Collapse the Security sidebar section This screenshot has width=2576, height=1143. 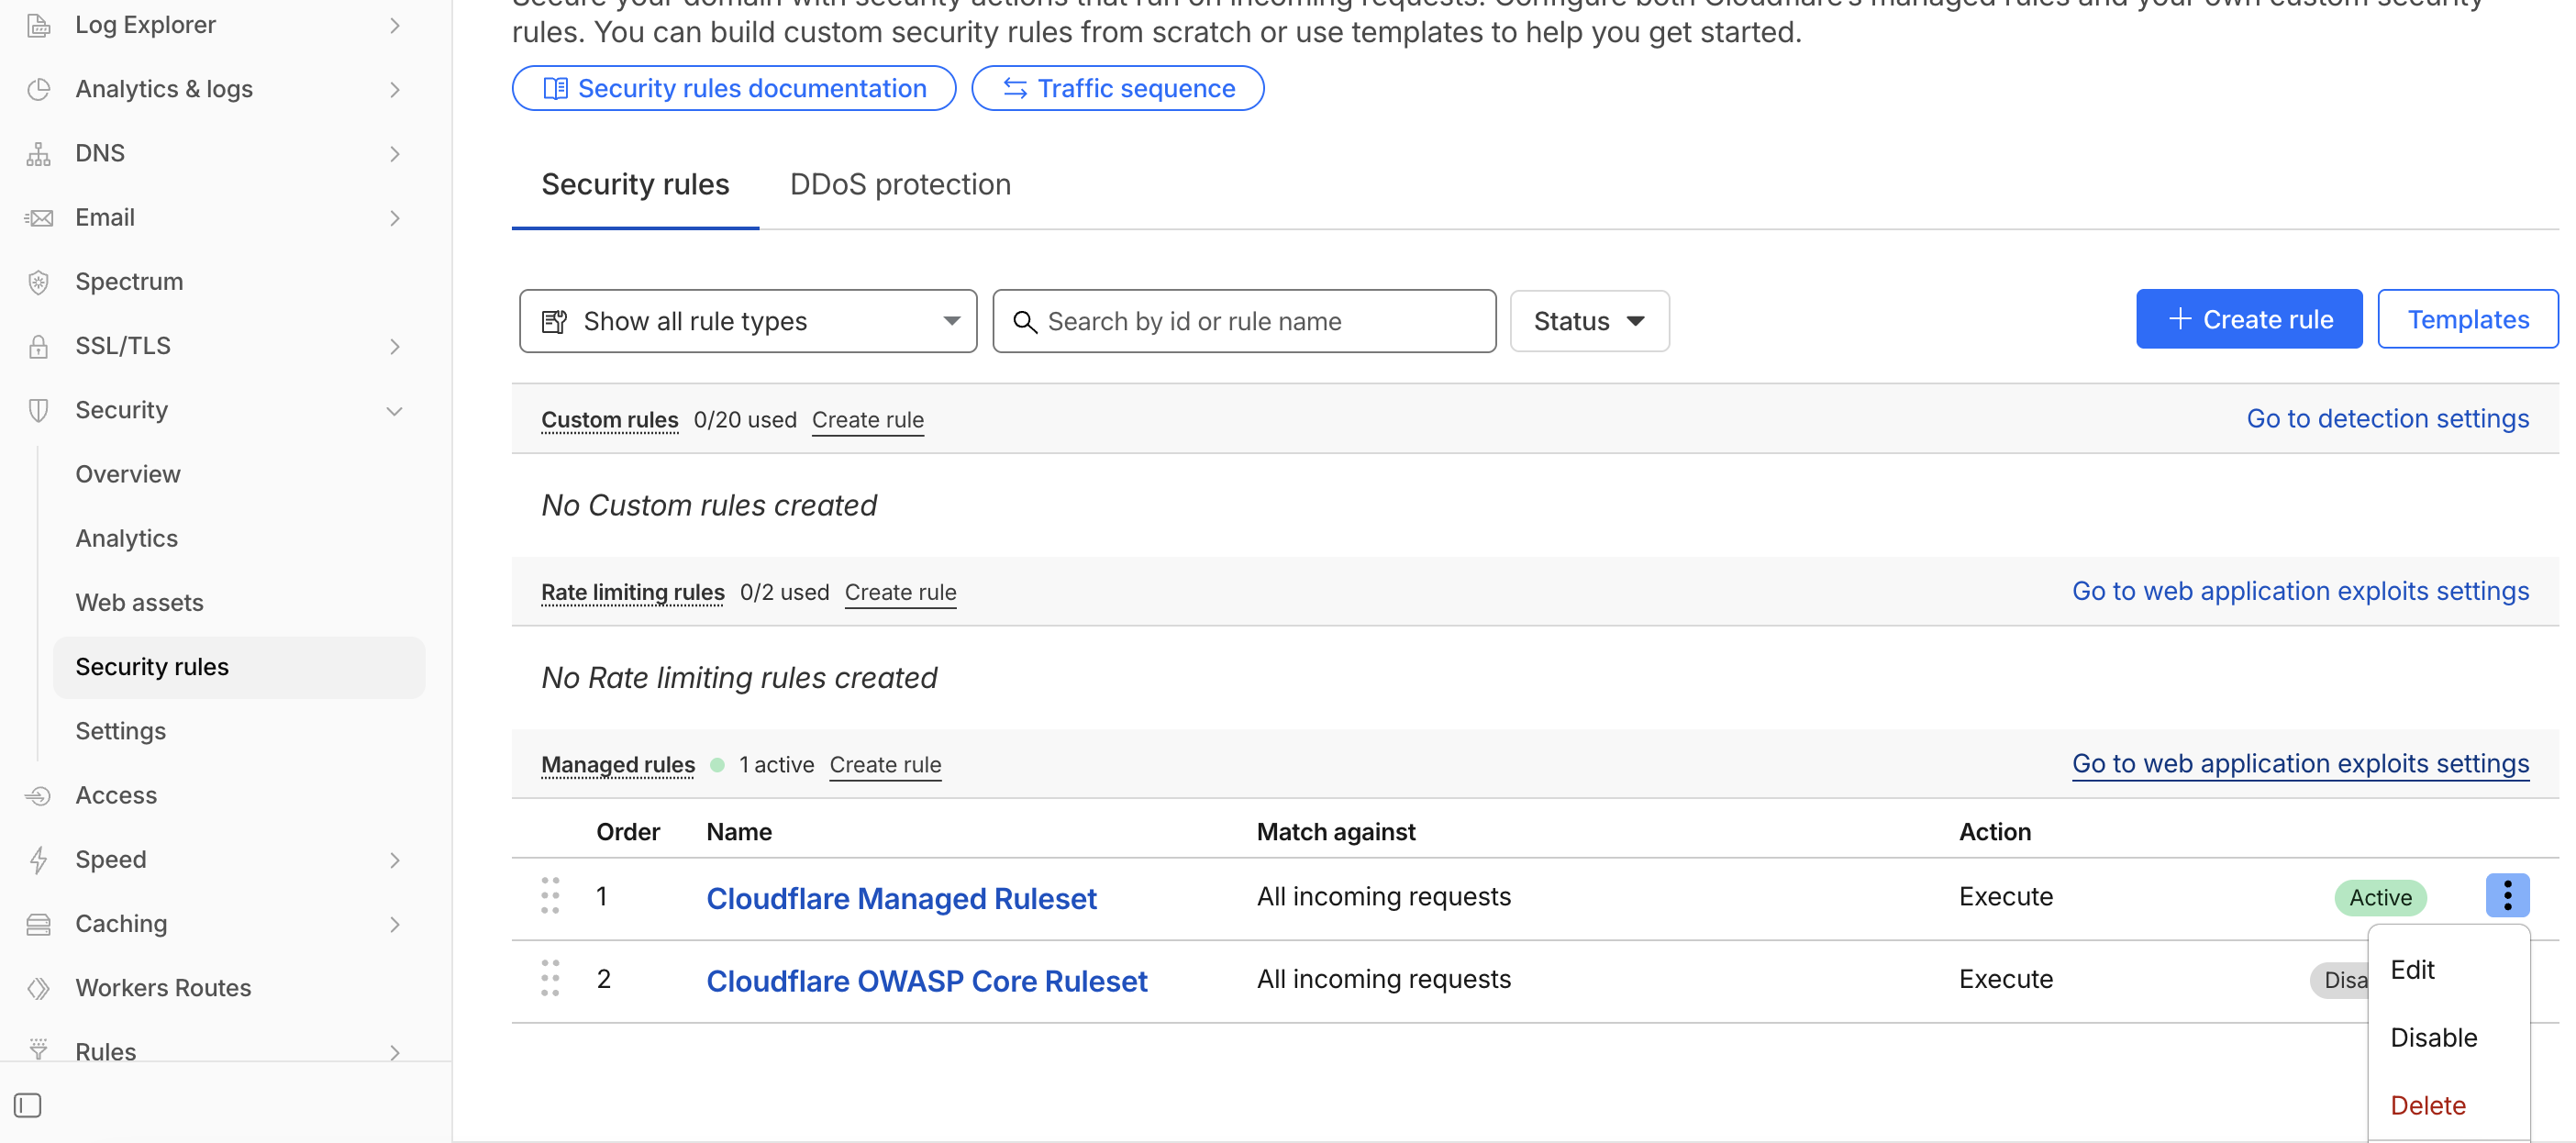tap(394, 411)
